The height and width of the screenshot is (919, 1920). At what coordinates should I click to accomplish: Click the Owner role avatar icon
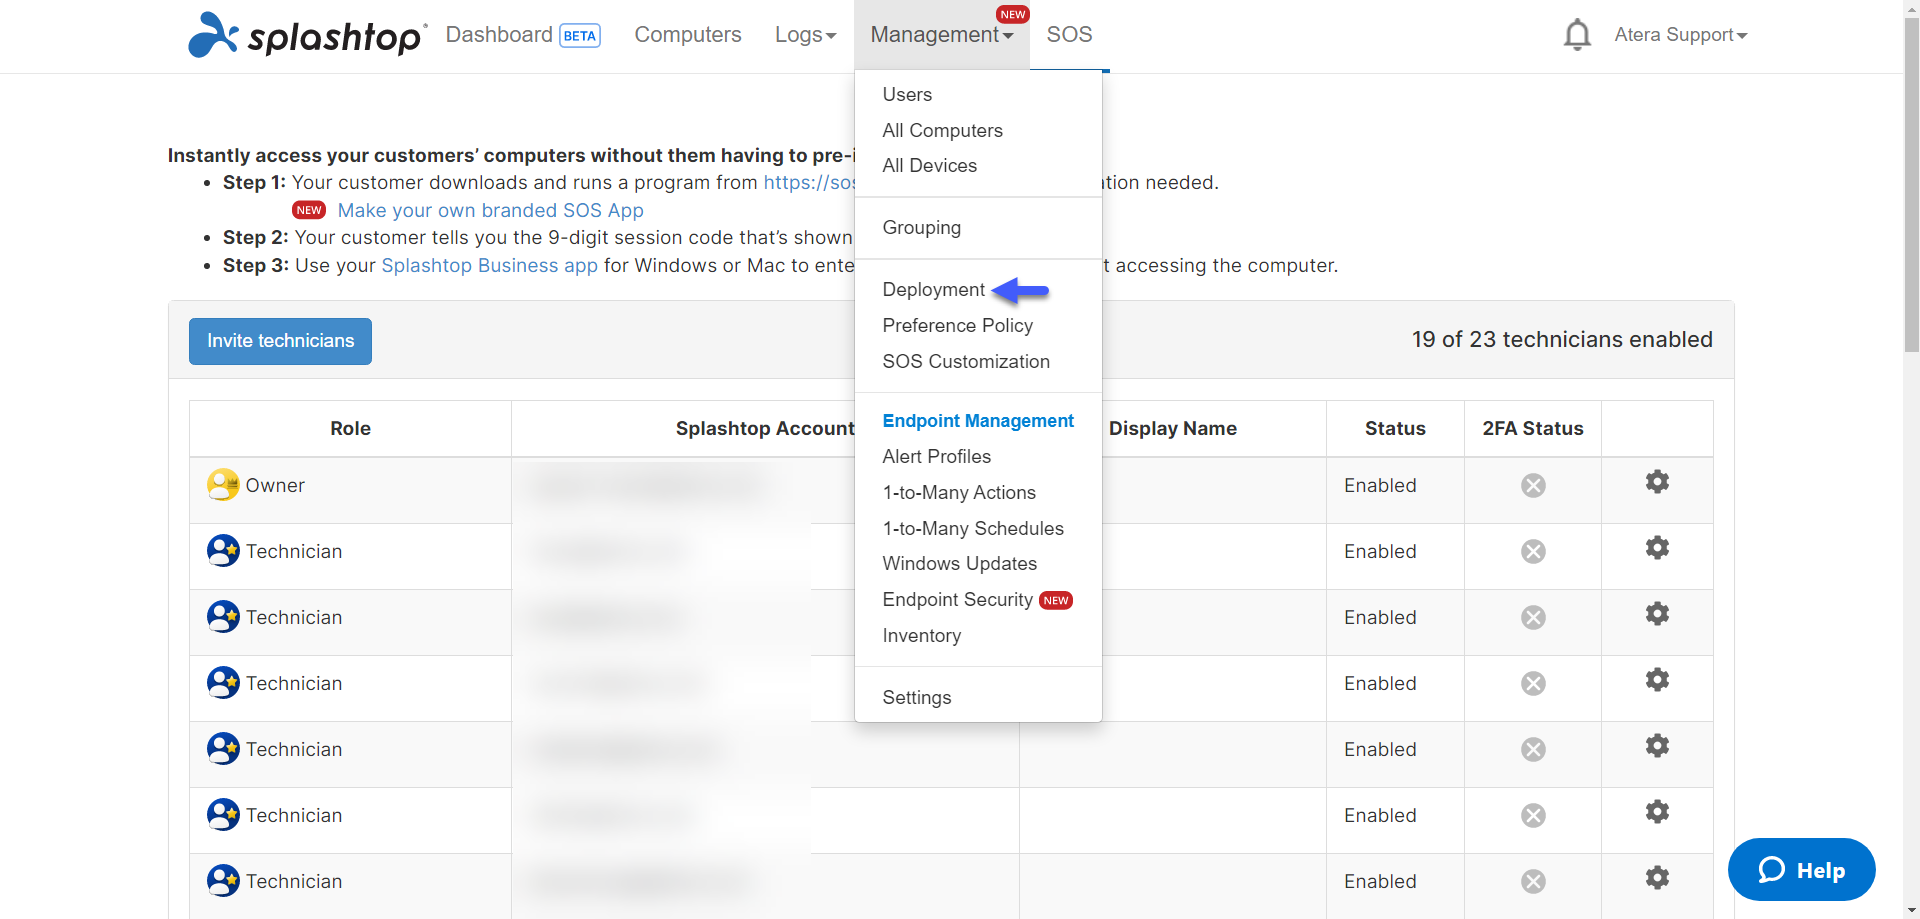pyautogui.click(x=223, y=485)
